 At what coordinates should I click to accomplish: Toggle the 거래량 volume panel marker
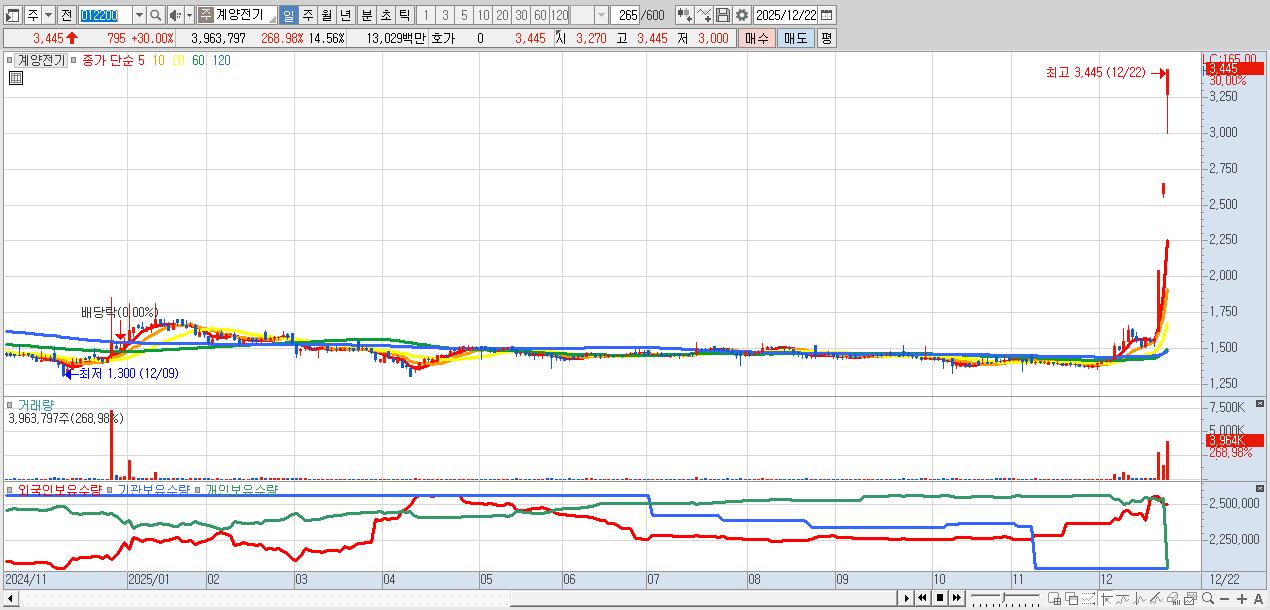click(x=11, y=405)
